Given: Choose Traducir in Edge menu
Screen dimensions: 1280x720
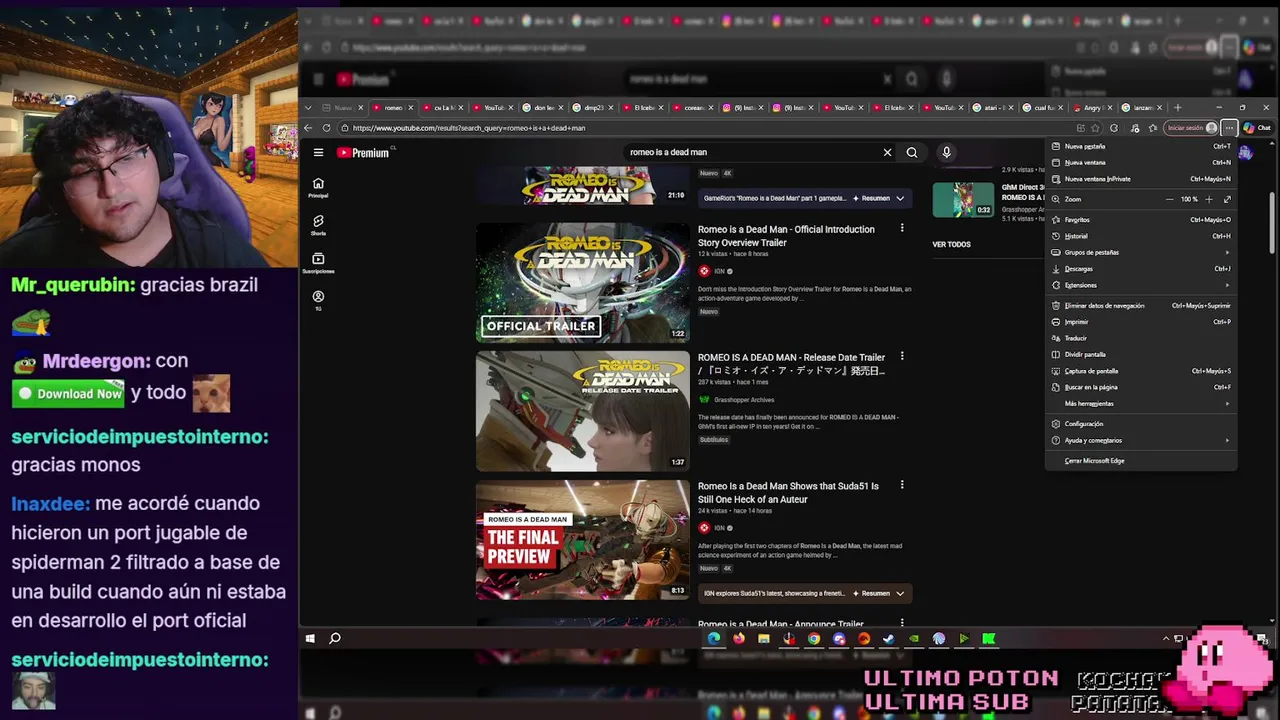Looking at the screenshot, I should [1141, 338].
